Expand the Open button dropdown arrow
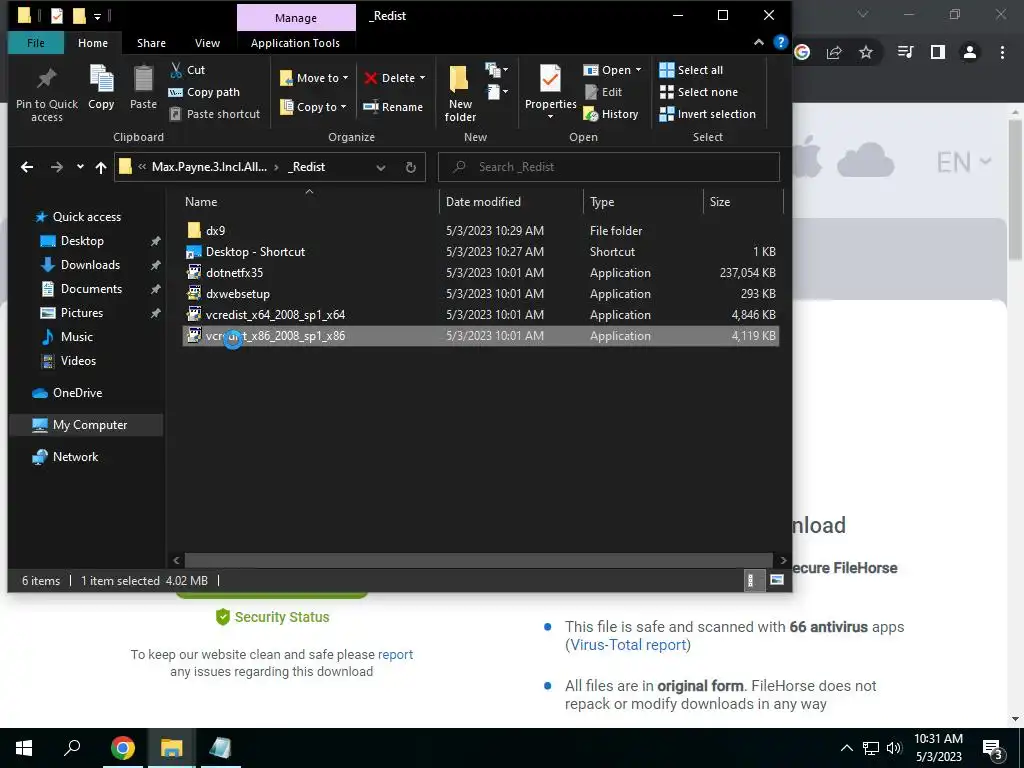The height and width of the screenshot is (768, 1024). tap(638, 70)
